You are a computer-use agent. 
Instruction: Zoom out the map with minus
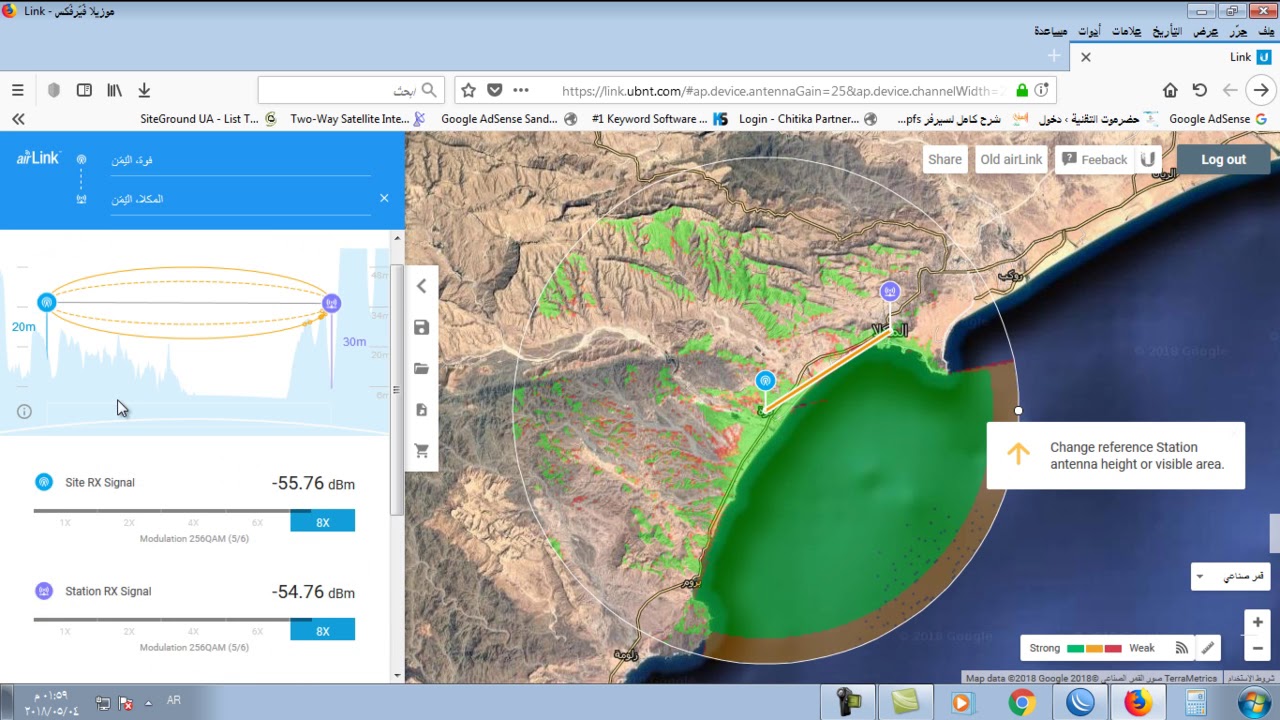(1258, 648)
